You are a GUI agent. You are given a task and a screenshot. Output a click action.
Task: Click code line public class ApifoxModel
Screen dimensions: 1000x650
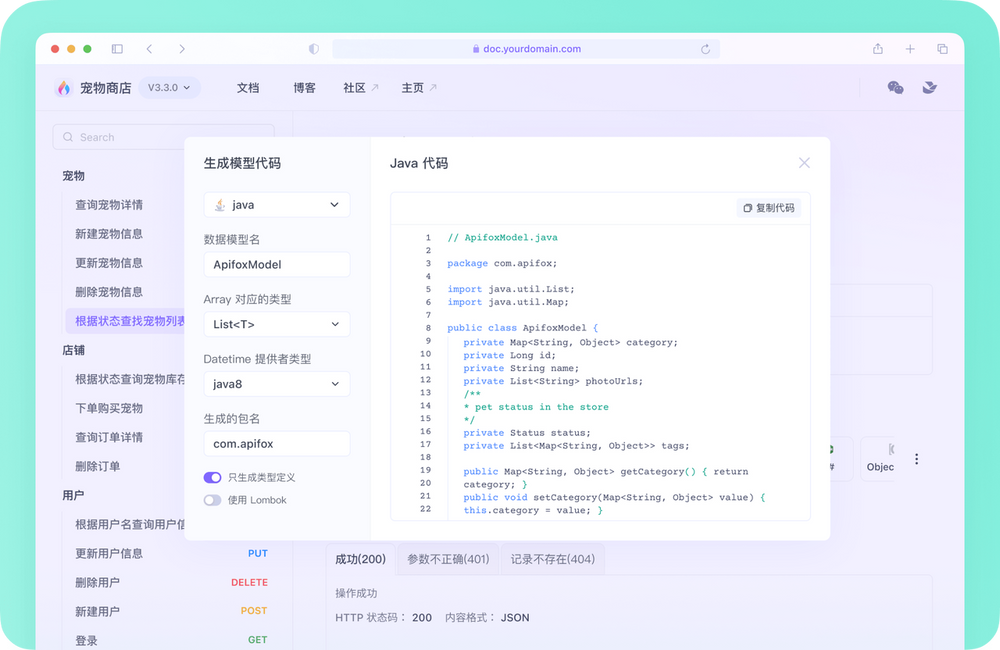click(522, 328)
